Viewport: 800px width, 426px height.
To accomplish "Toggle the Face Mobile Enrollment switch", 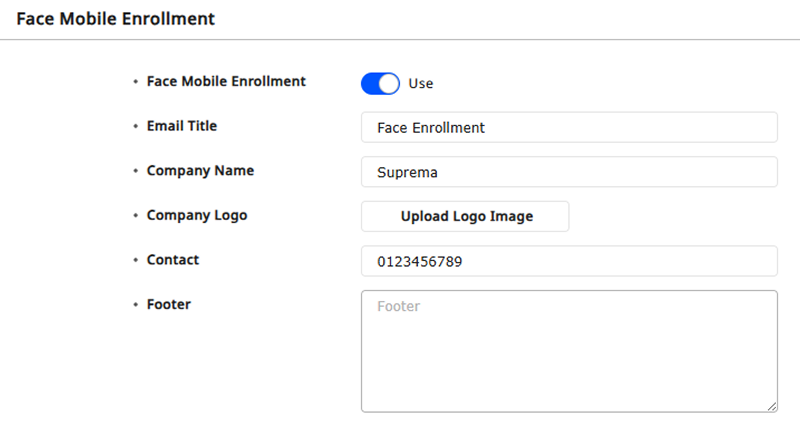I will coord(380,83).
